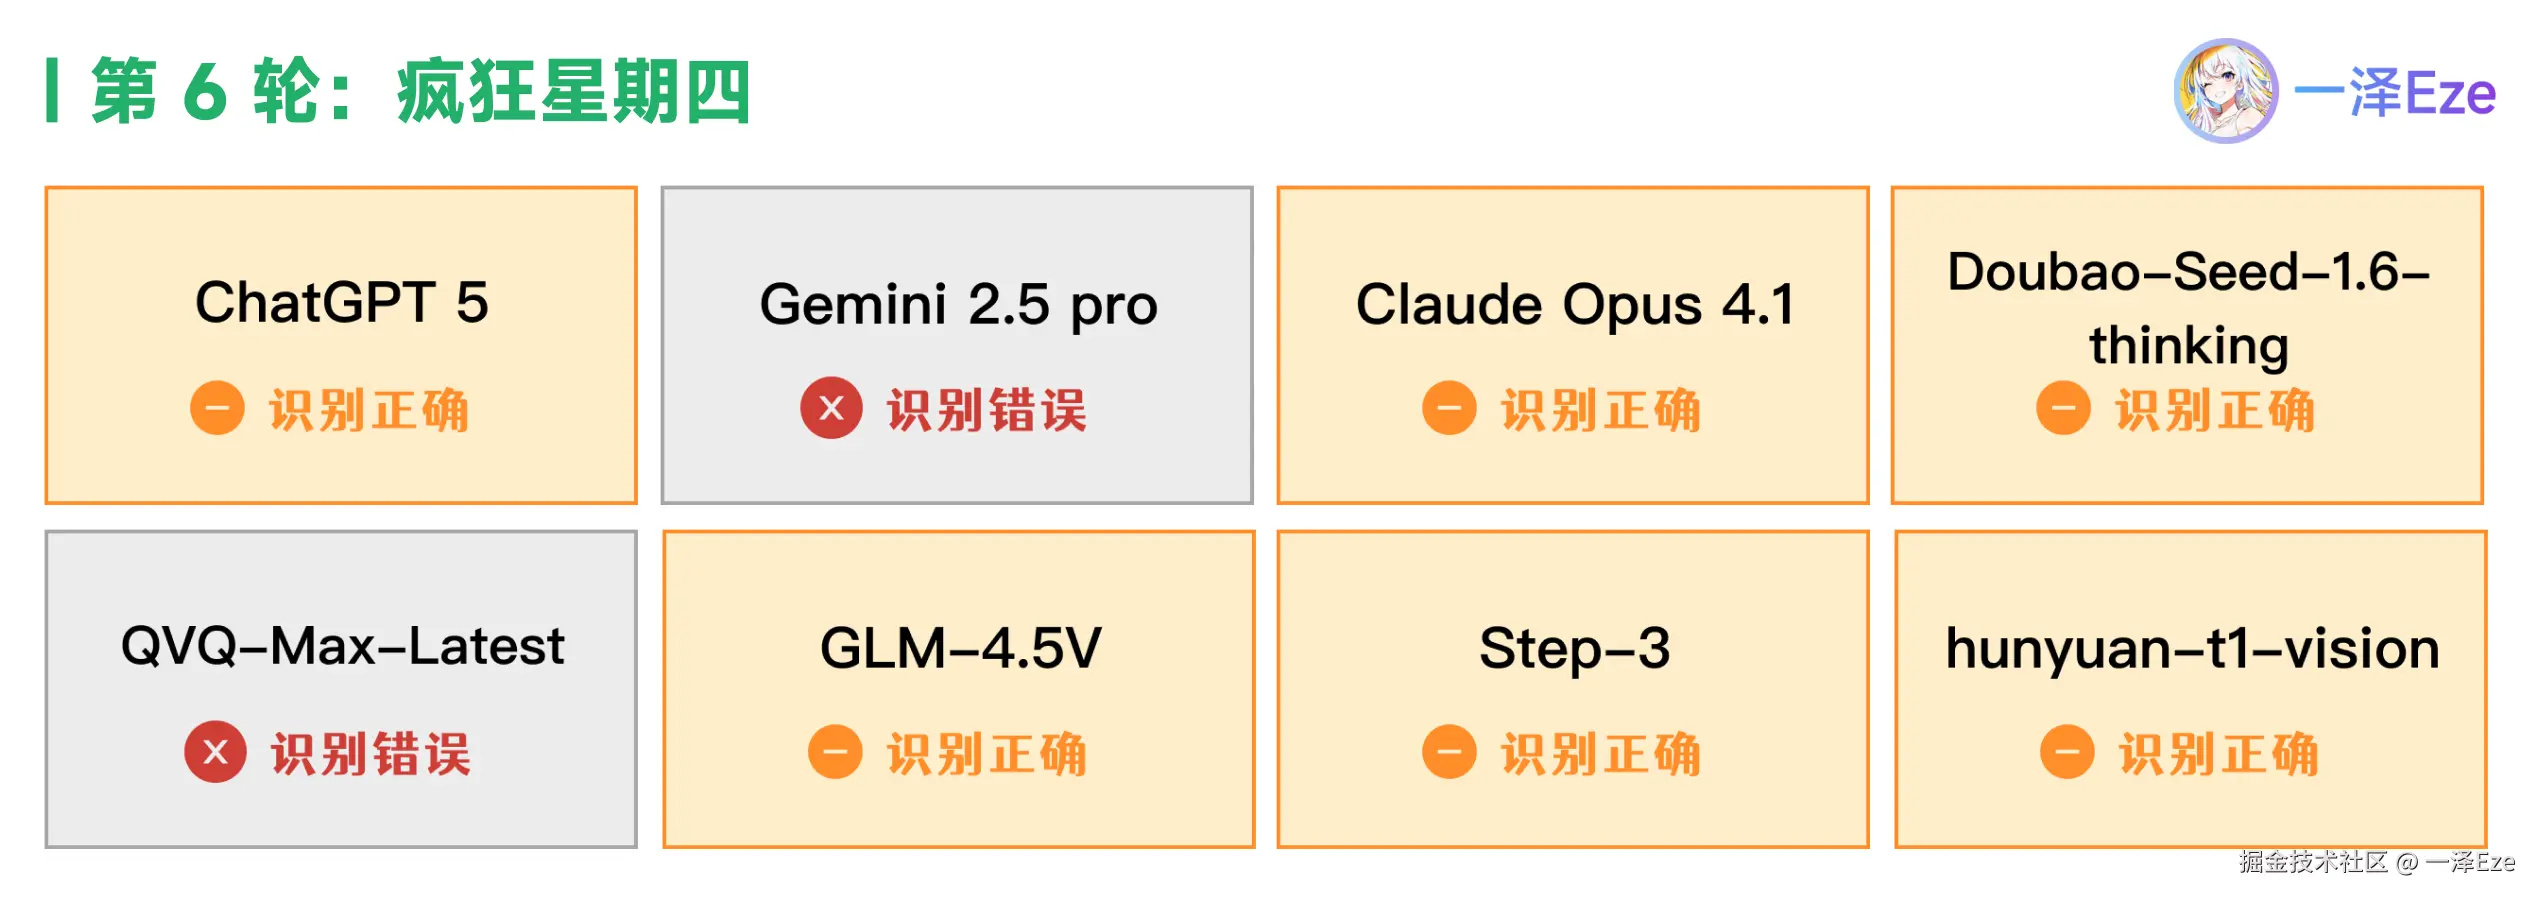
Task: Click the Claude Opus 4.1 model name
Action: pyautogui.click(x=1575, y=304)
